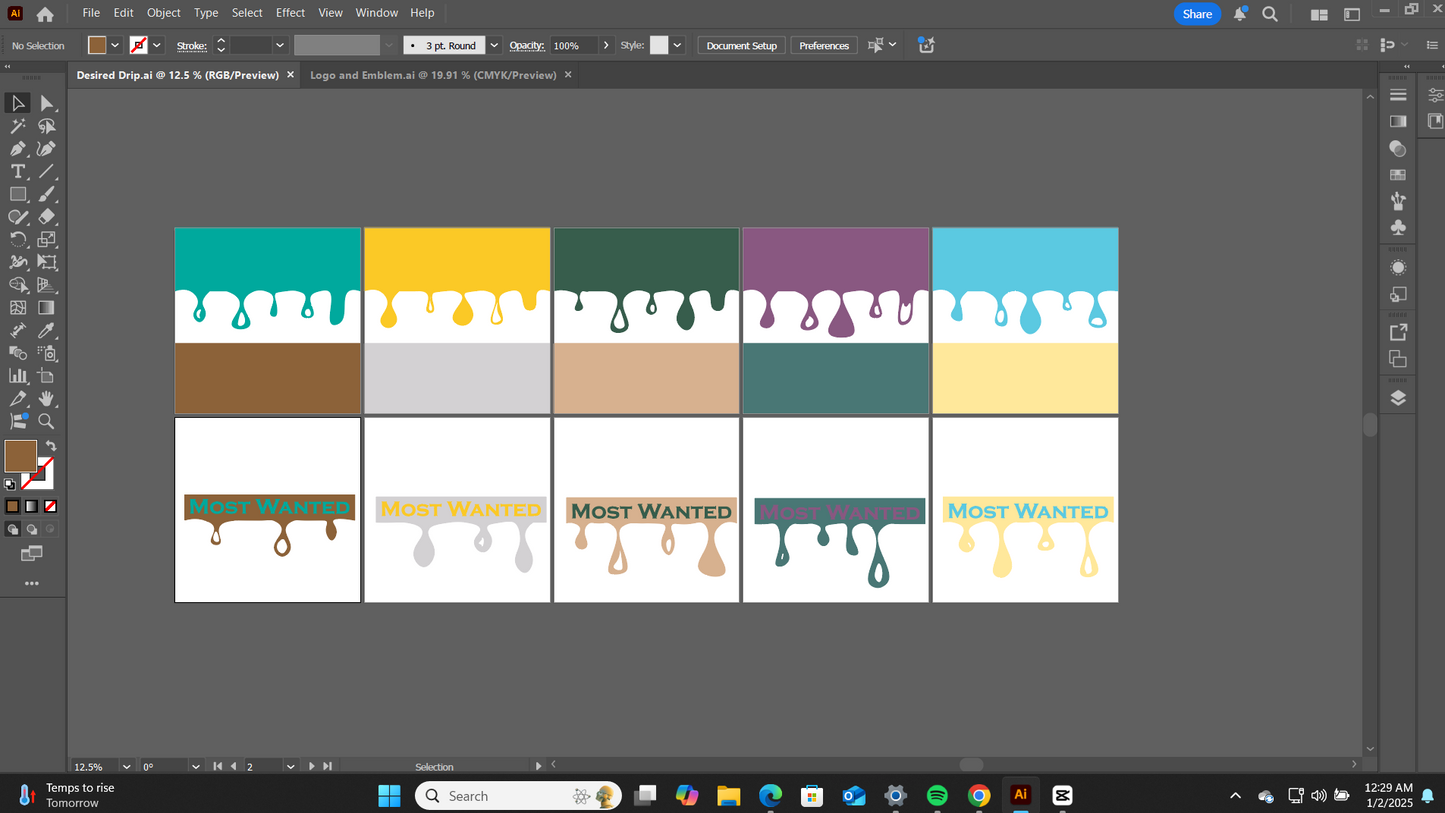Open the fill color dropdown
The image size is (1445, 813).
115,45
